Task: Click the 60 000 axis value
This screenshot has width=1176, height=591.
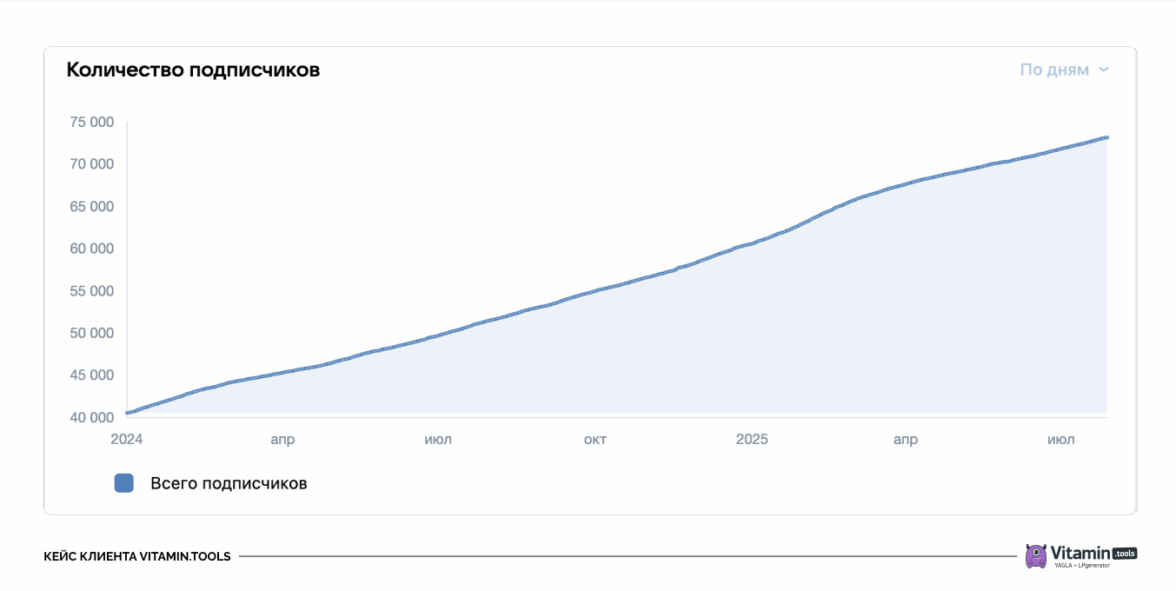Action: coord(91,249)
